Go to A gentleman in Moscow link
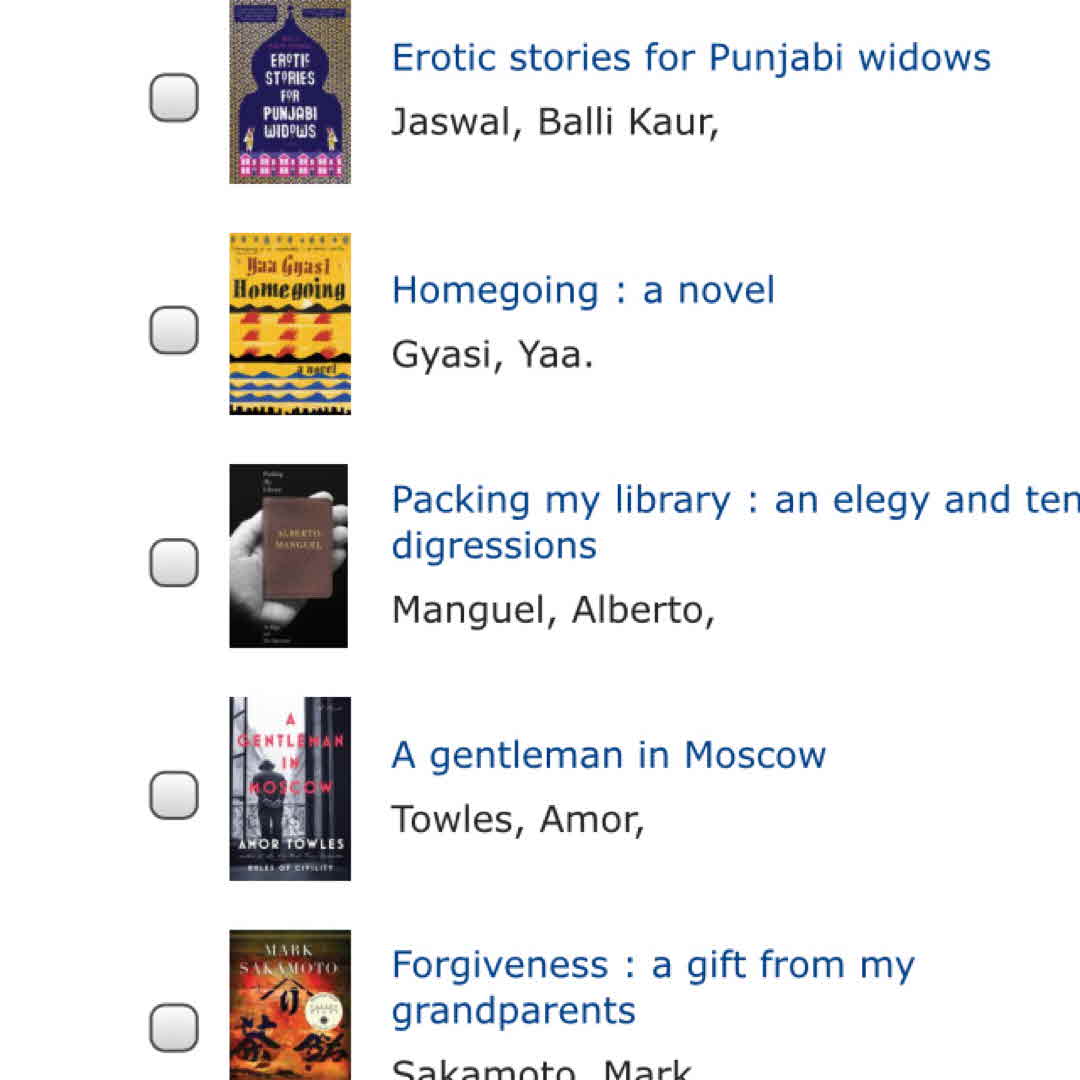The width and height of the screenshot is (1080, 1080). [x=608, y=755]
